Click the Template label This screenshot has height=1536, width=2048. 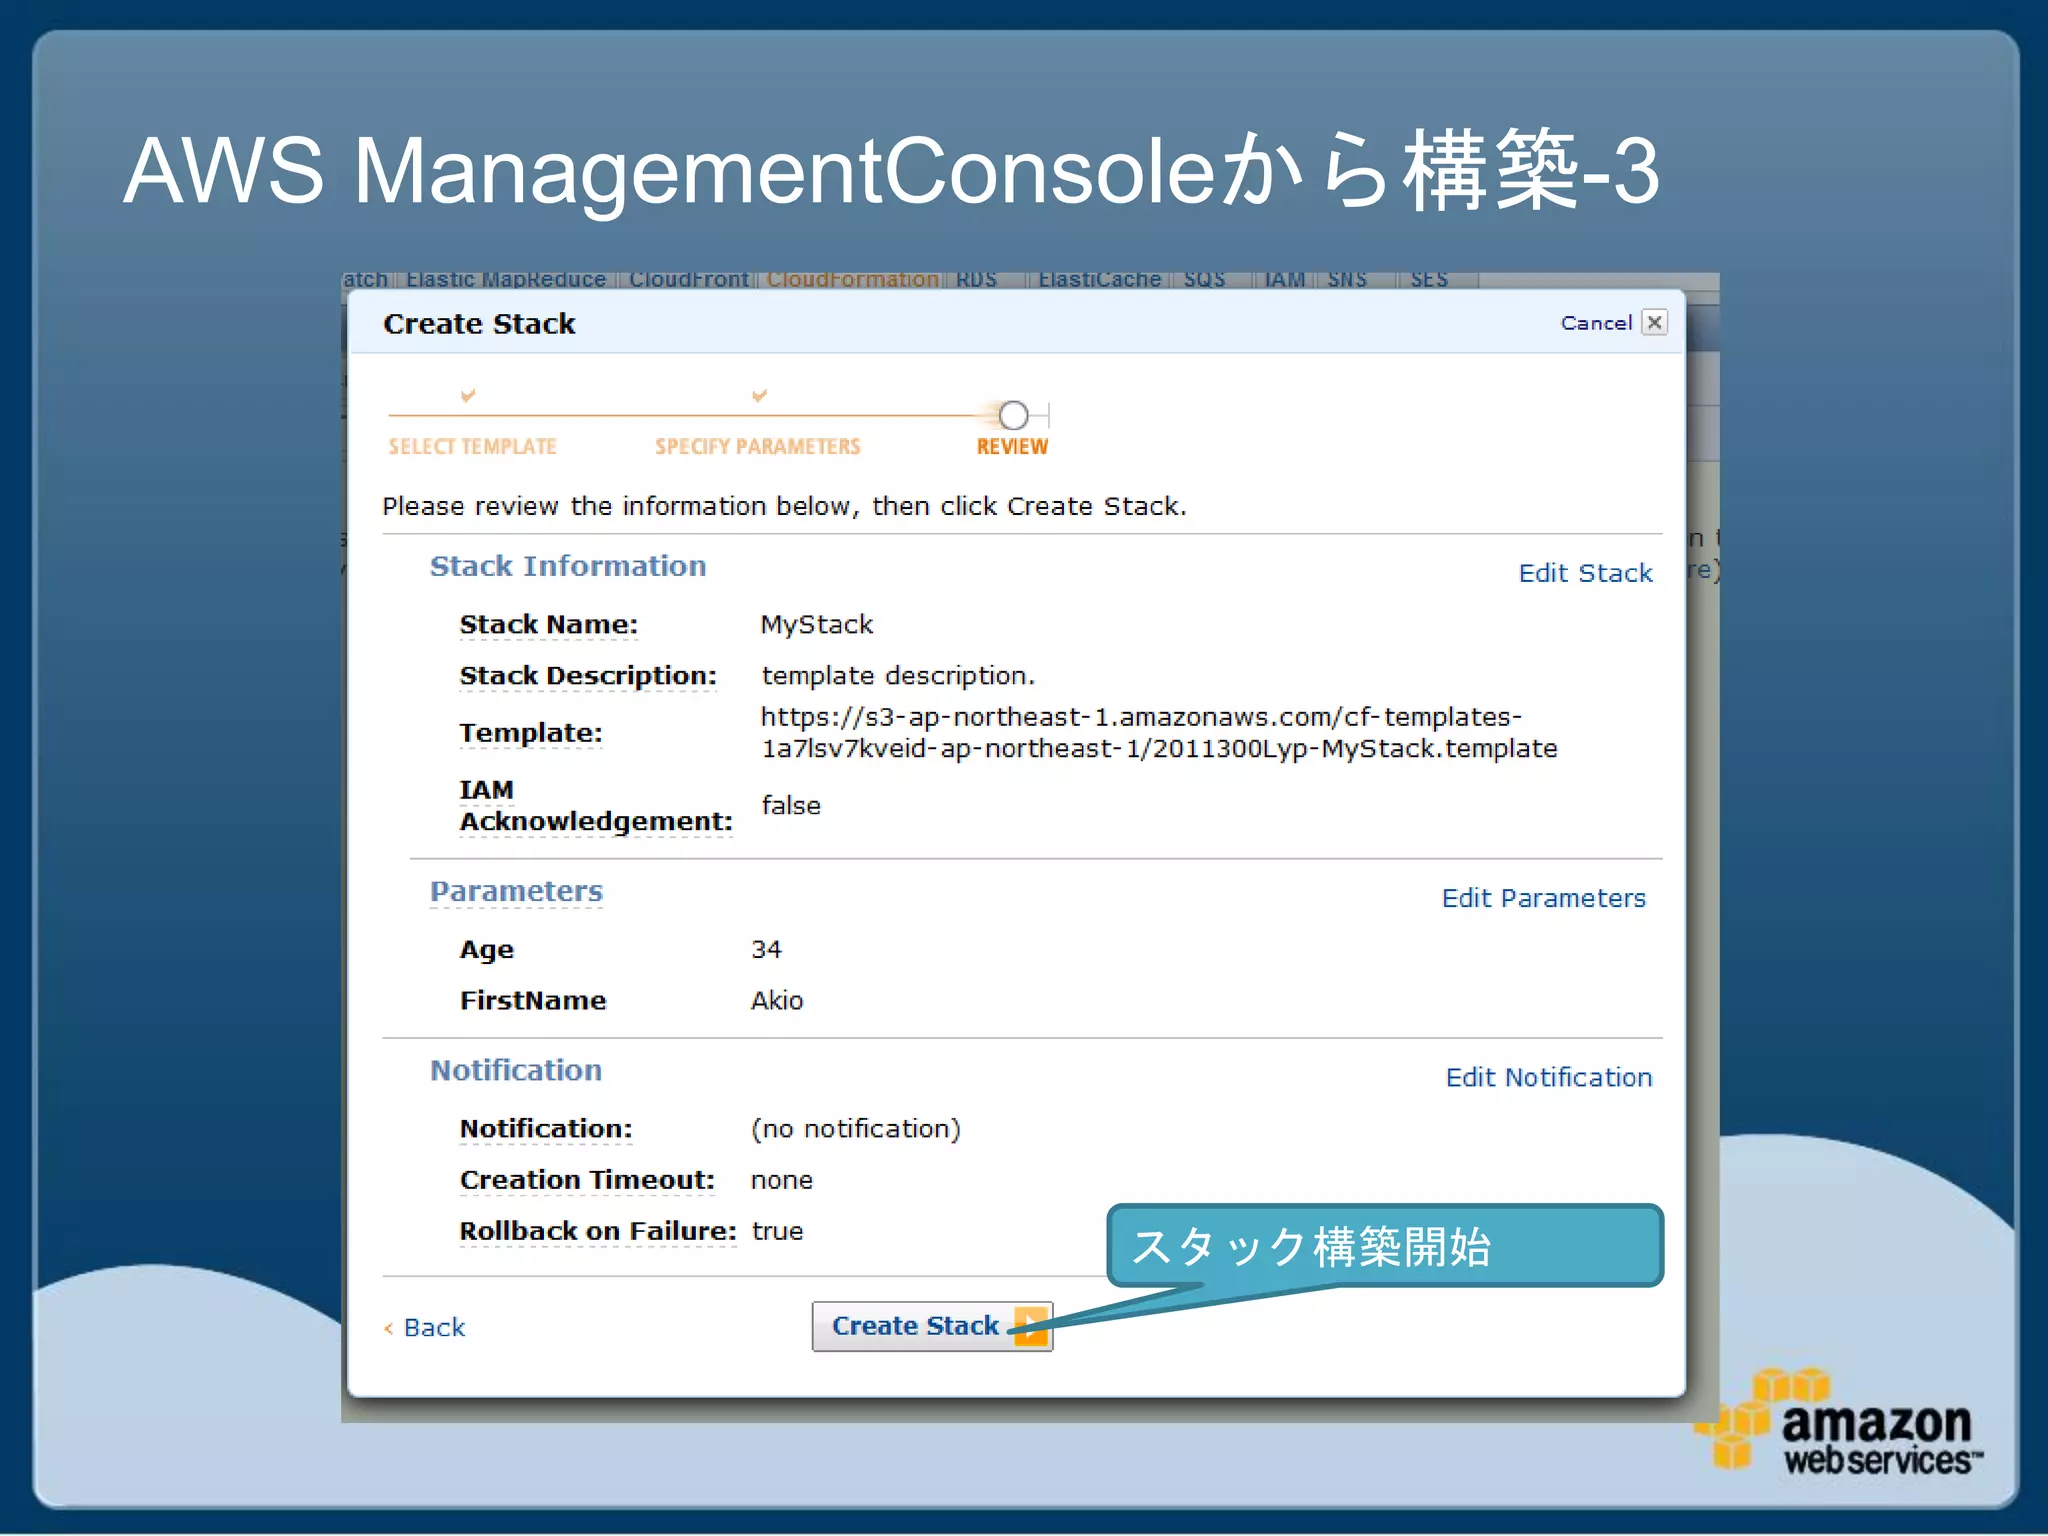pyautogui.click(x=530, y=733)
